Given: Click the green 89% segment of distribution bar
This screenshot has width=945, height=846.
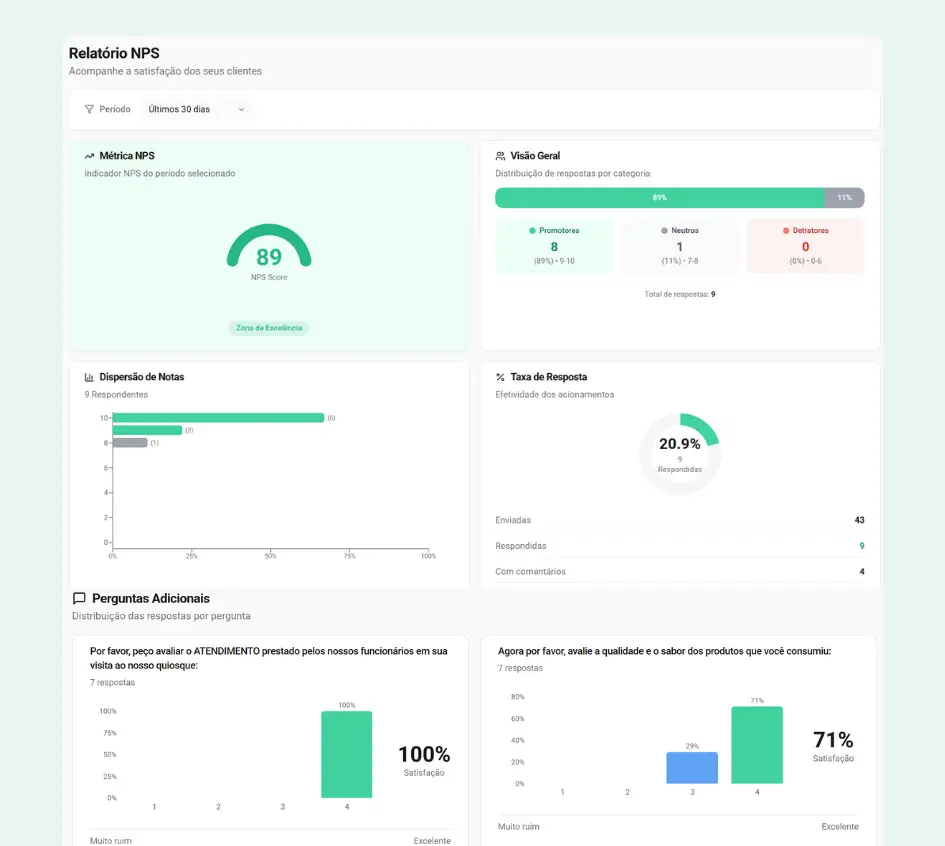Looking at the screenshot, I should pyautogui.click(x=659, y=198).
